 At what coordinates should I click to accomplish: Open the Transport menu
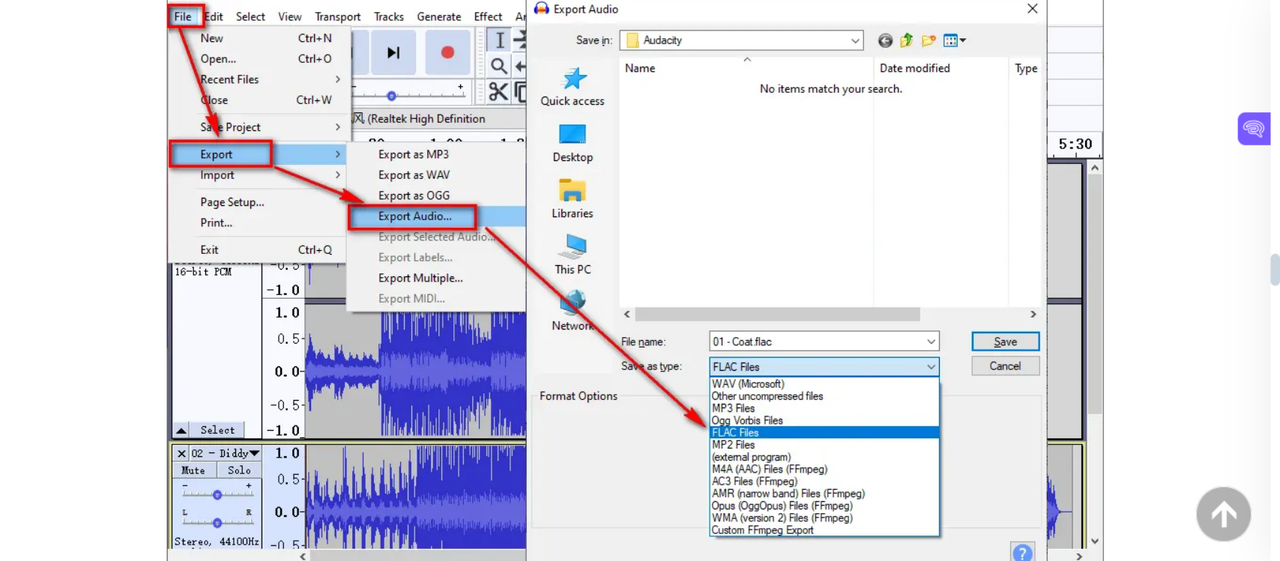(x=338, y=16)
